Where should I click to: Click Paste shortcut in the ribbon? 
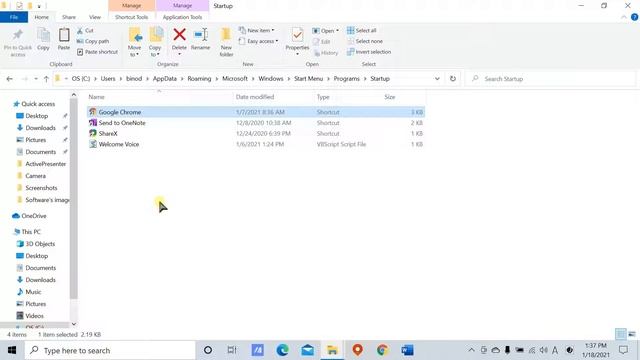98,52
